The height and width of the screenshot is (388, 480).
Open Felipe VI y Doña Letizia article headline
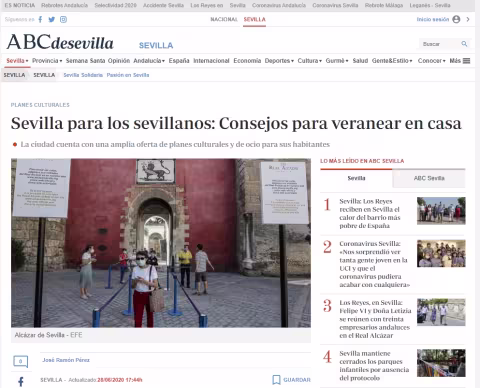[375, 319]
